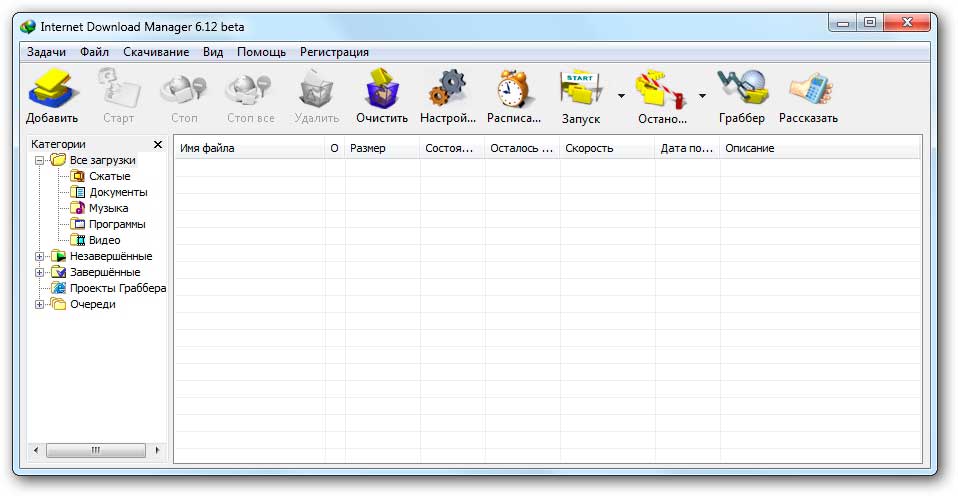Select Проекты Граббера in the tree
Viewport: 958px width, 496px height.
click(118, 288)
